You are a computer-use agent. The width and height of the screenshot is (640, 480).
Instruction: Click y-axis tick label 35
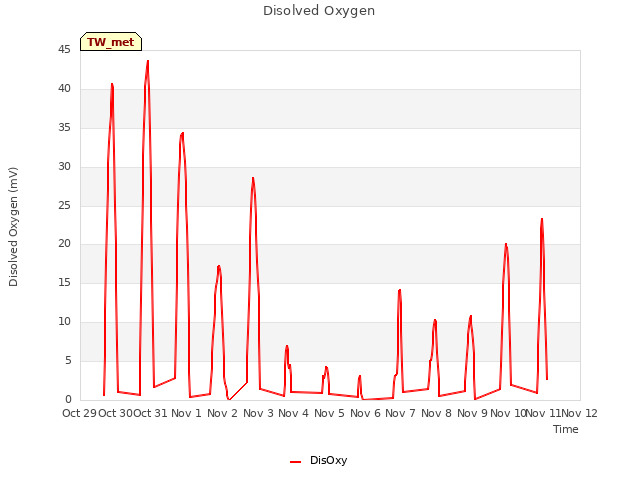pos(64,128)
